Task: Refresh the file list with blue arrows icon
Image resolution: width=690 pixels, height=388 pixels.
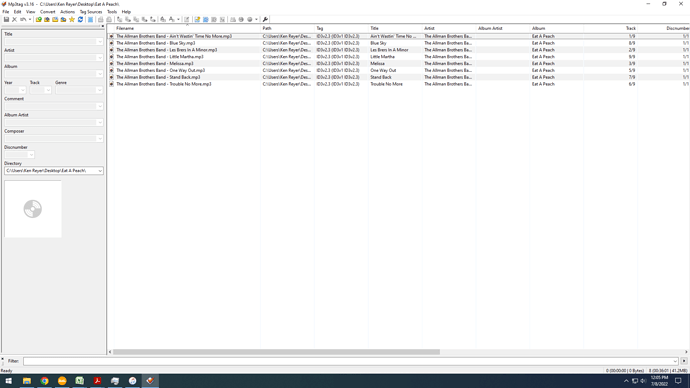Action: [x=80, y=19]
